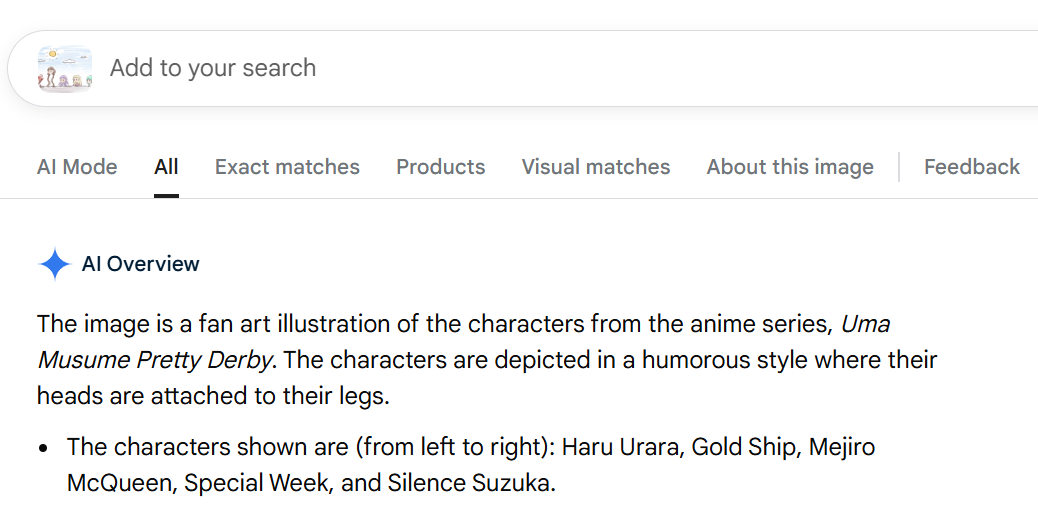Select the All tab
The height and width of the screenshot is (512, 1038).
166,167
